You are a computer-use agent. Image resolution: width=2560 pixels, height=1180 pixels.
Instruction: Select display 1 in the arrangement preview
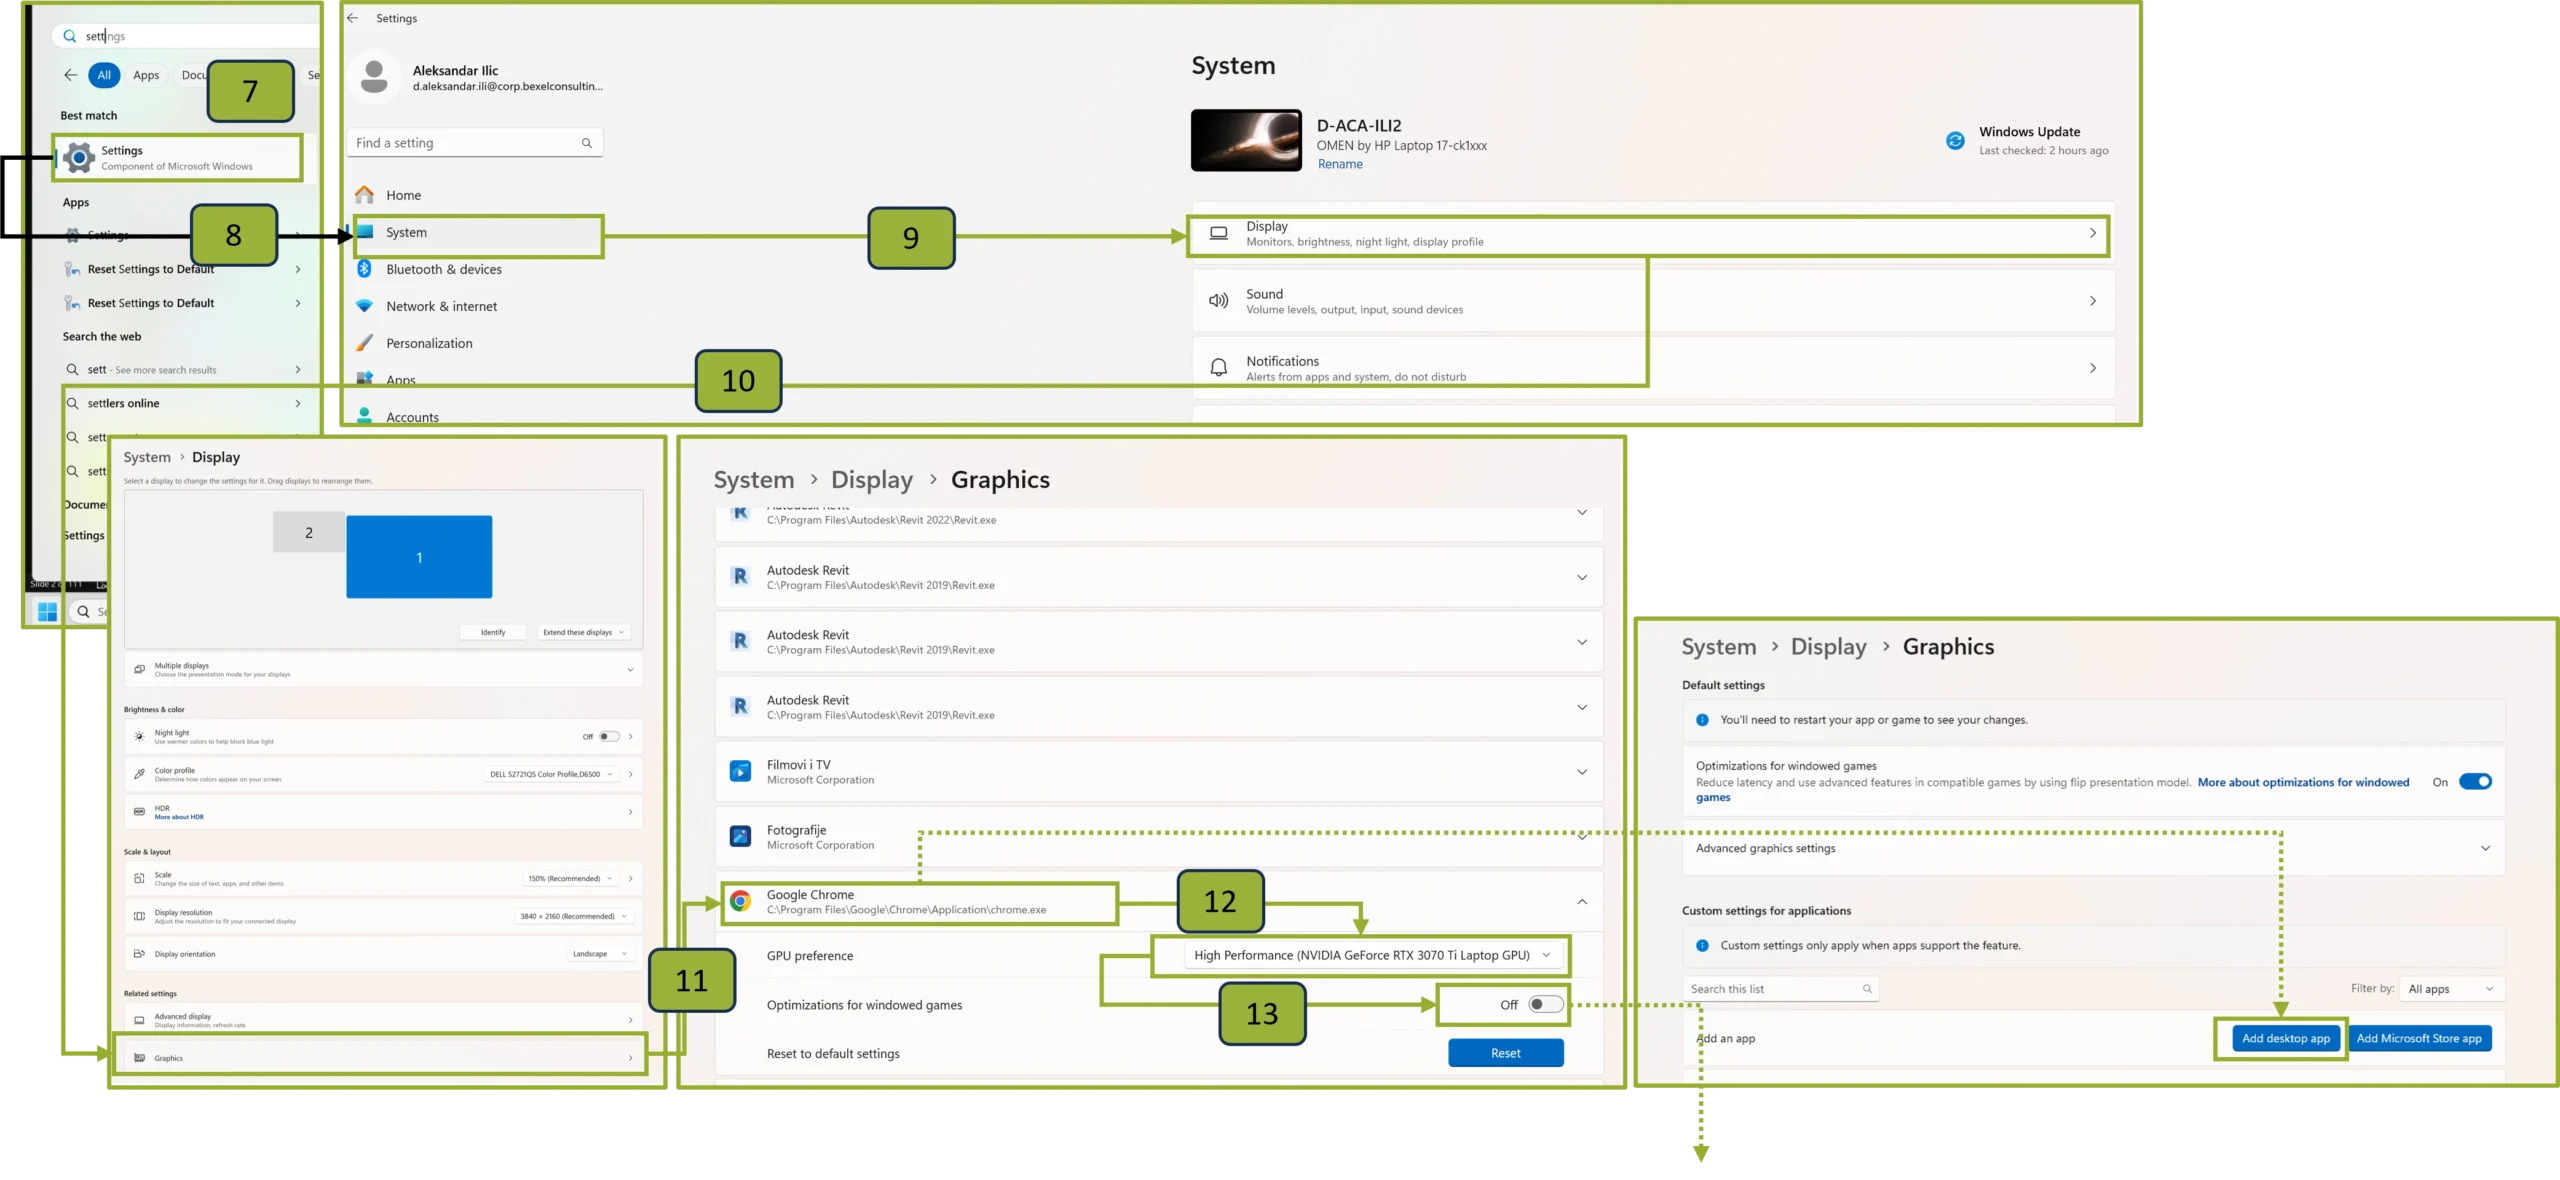pos(419,557)
